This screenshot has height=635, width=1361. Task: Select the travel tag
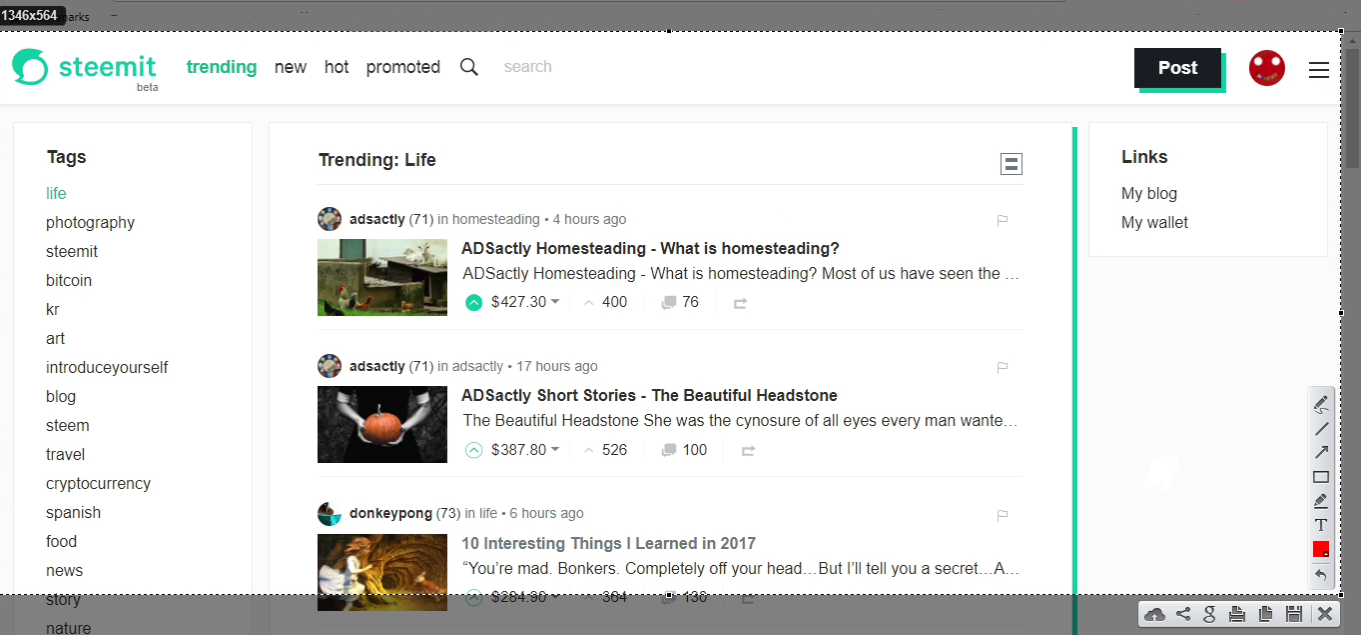coord(65,454)
